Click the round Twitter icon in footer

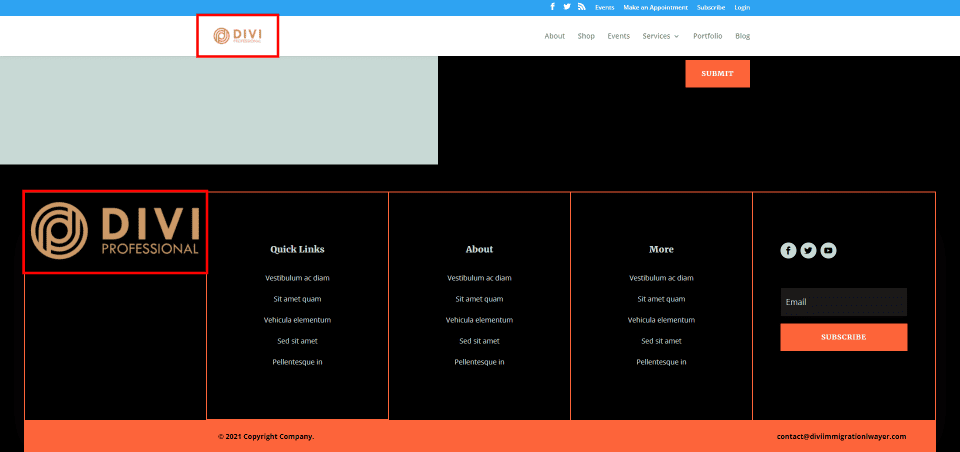[x=808, y=251]
